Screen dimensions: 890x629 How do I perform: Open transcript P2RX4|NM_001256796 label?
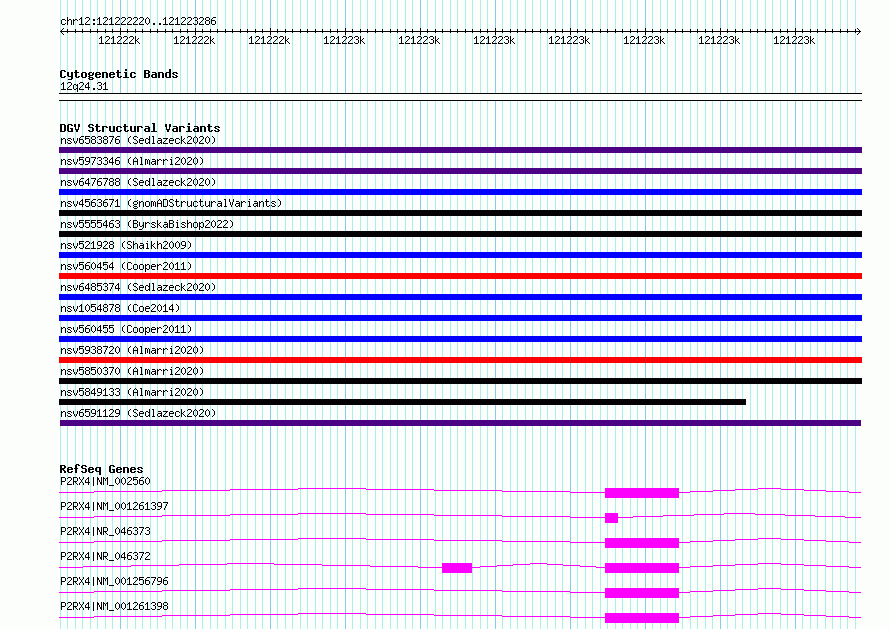click(114, 581)
